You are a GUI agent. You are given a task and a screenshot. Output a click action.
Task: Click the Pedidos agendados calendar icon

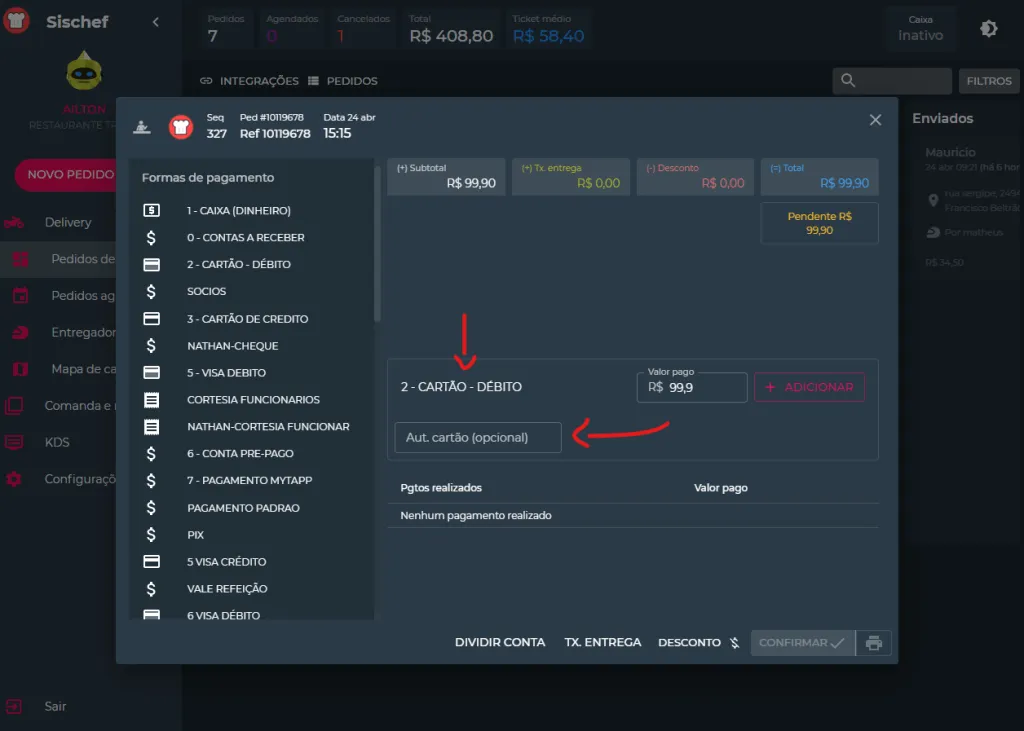coord(20,296)
